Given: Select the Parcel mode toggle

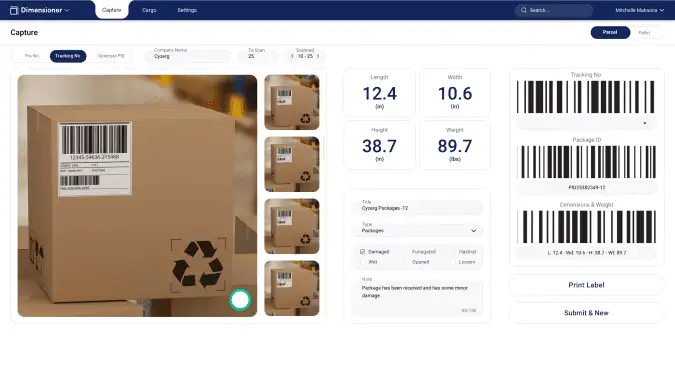Looking at the screenshot, I should [x=610, y=32].
